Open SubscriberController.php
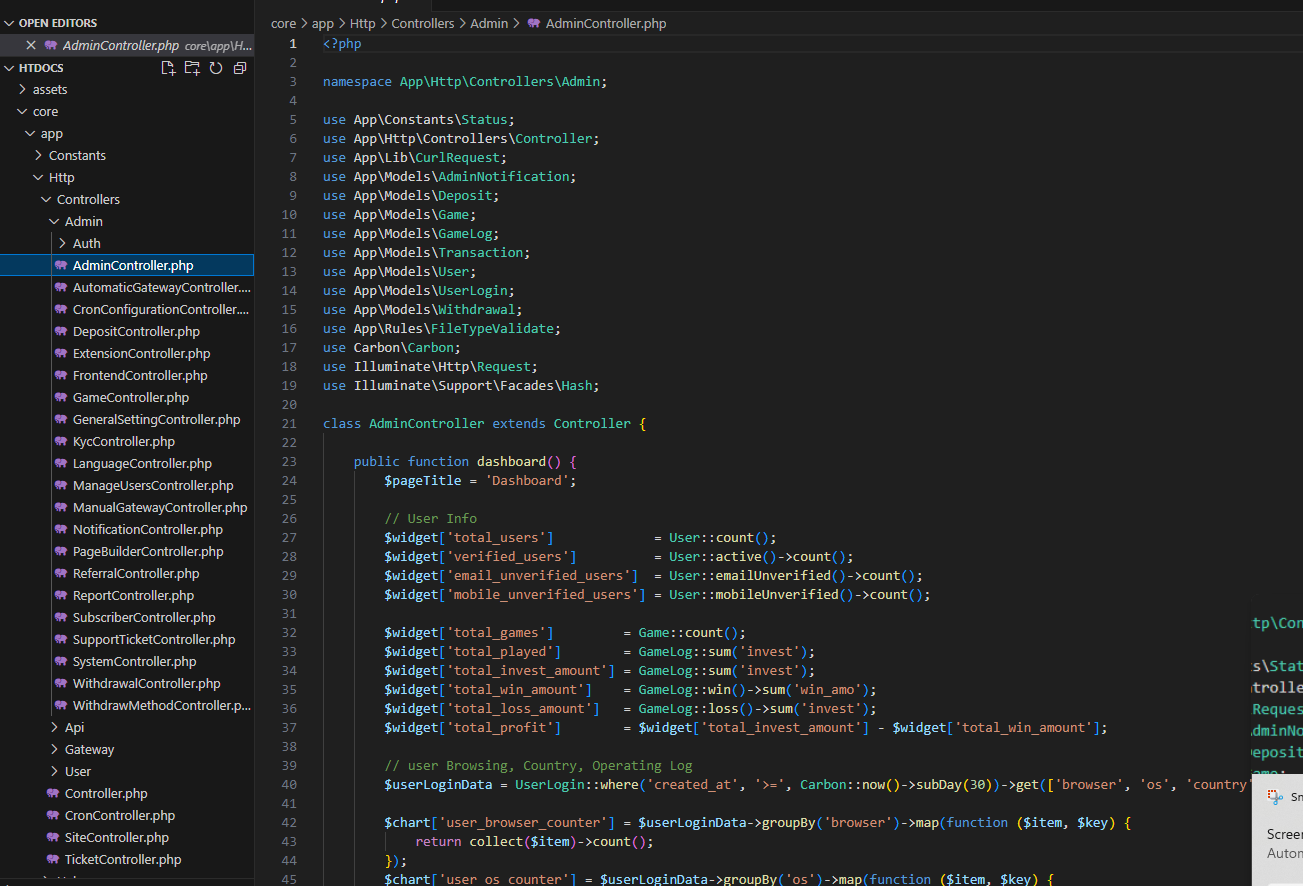This screenshot has height=886, width=1303. tap(144, 617)
